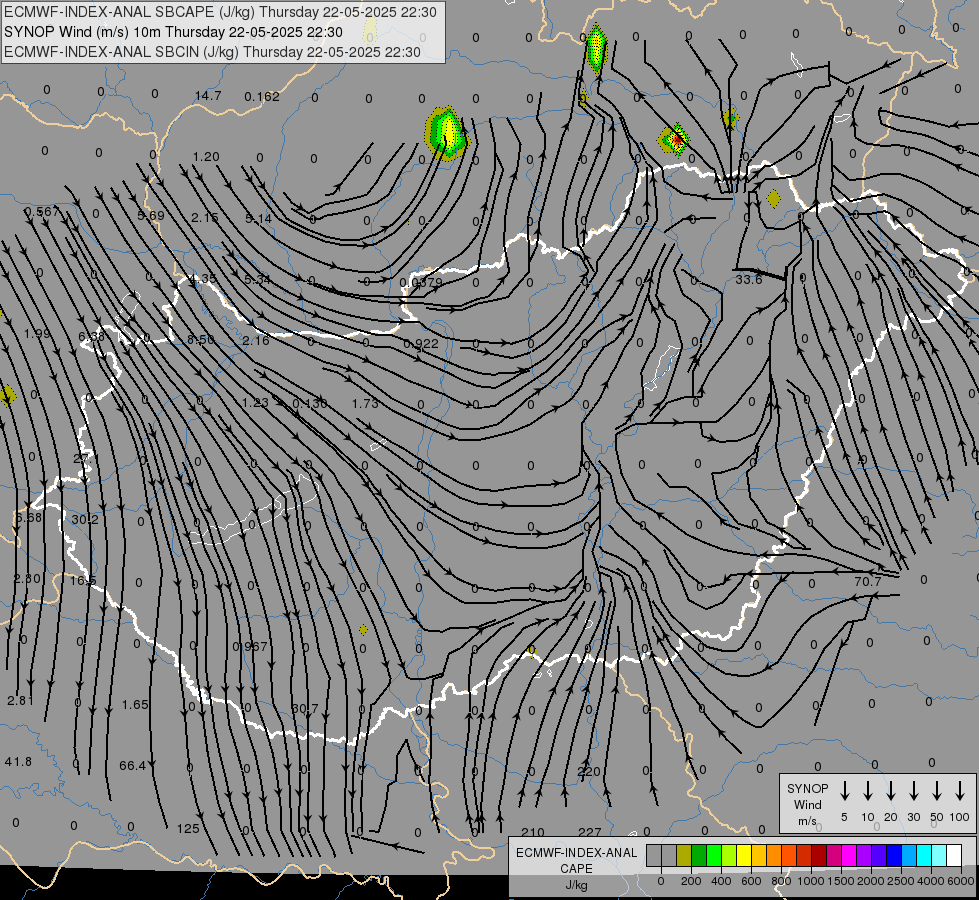This screenshot has width=979, height=900.
Task: Click the 14.7 value on the map
Action: click(x=208, y=96)
